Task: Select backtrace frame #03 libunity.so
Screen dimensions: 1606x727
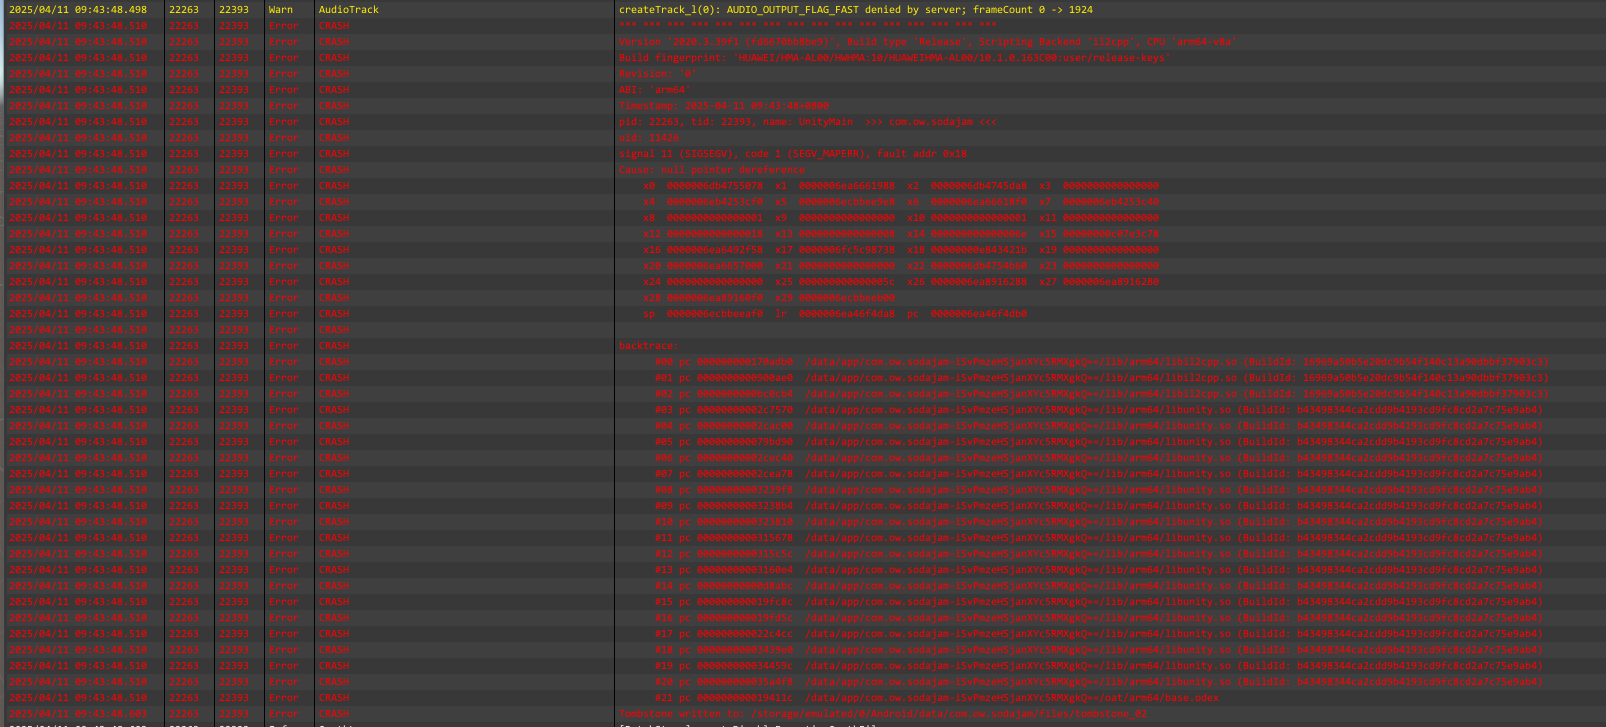Action: coord(1099,410)
